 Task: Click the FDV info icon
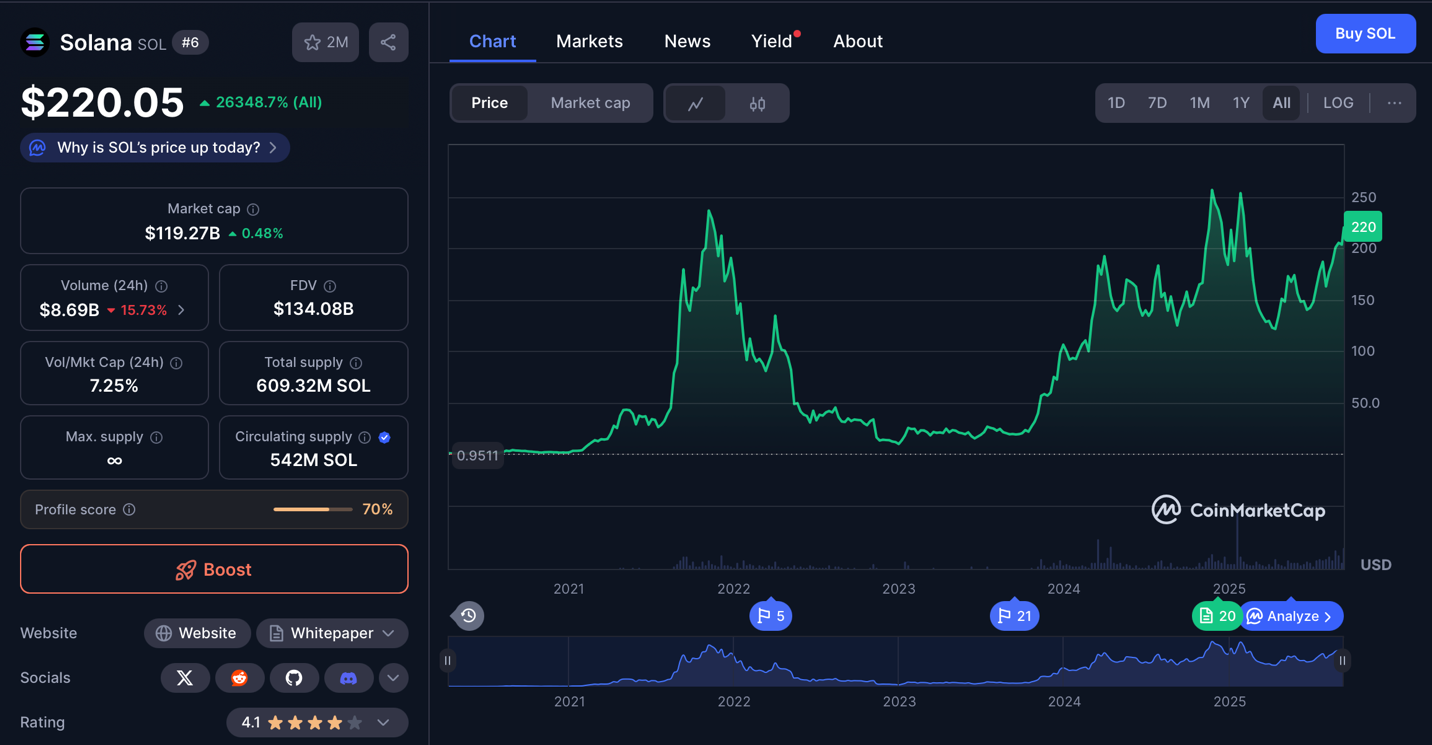[x=330, y=286]
